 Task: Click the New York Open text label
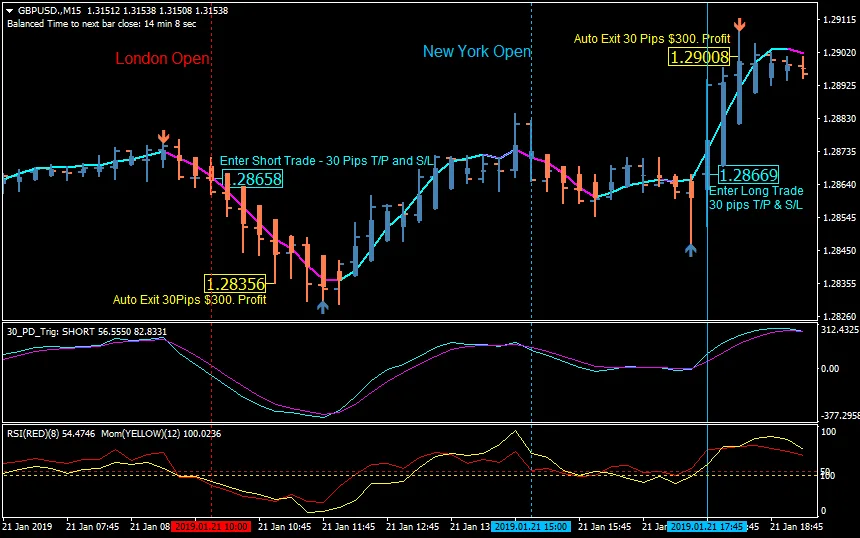point(476,51)
